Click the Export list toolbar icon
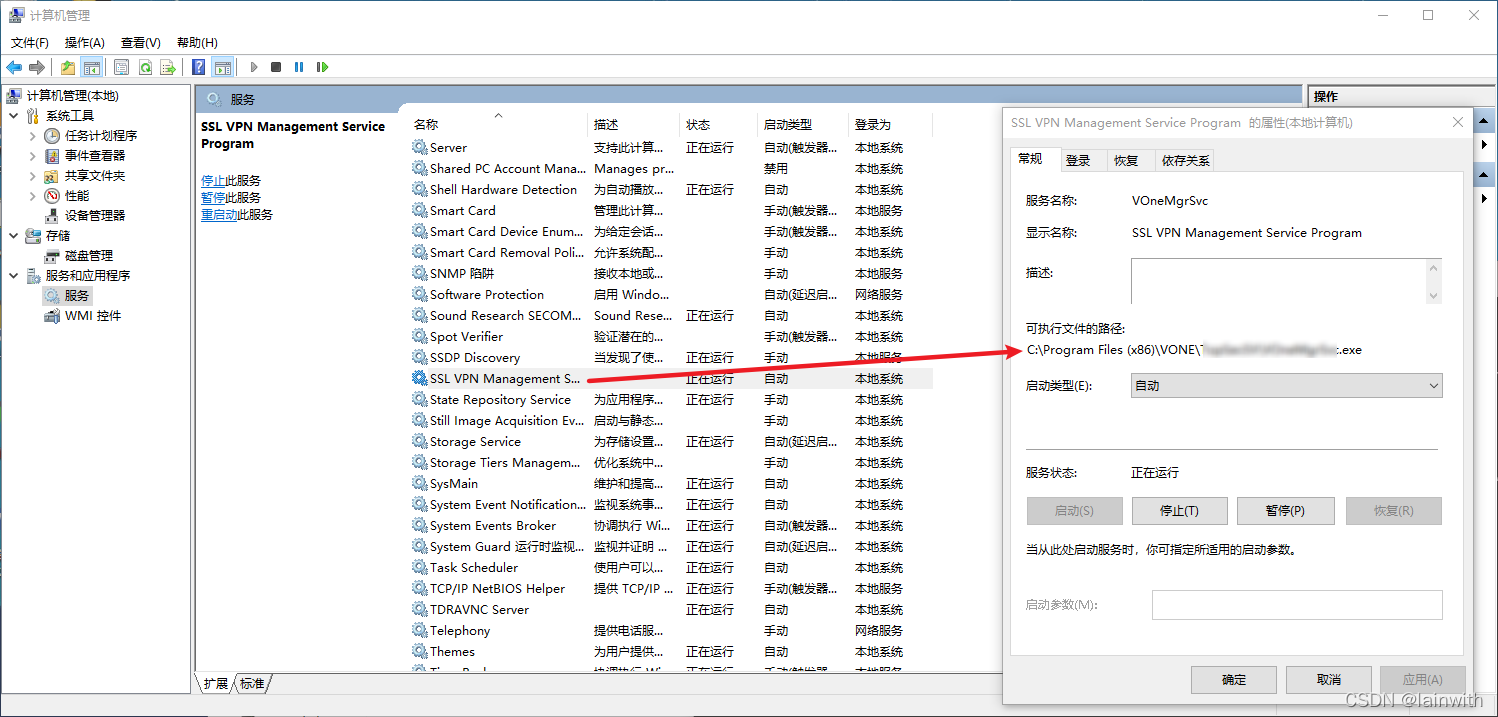 168,67
